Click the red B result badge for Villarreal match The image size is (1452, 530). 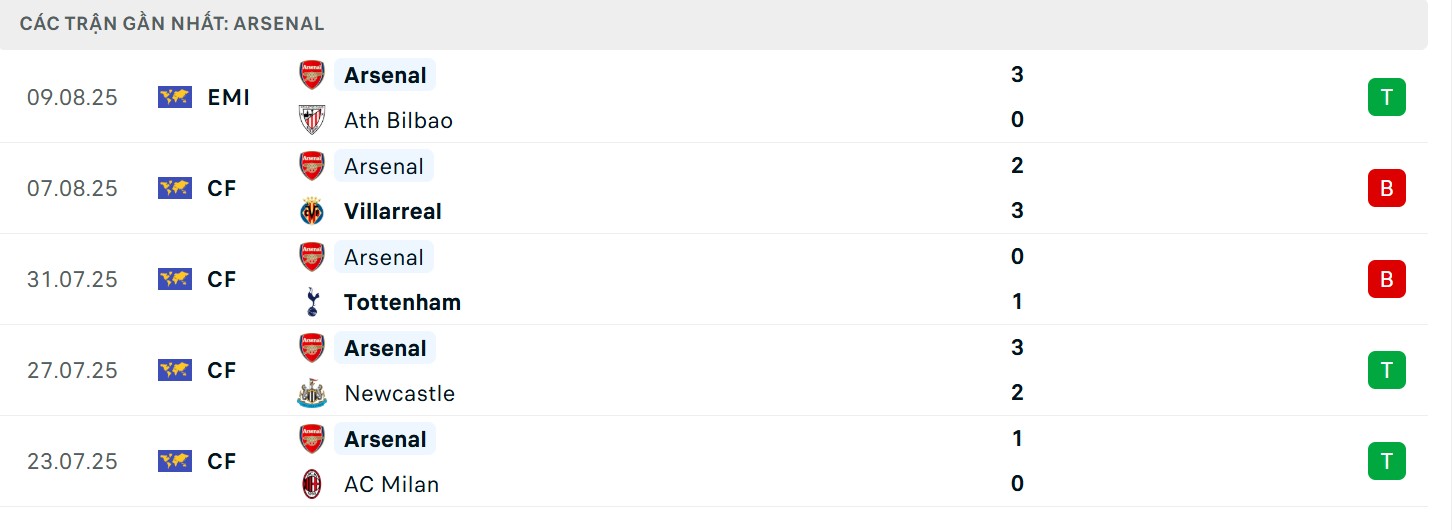click(x=1386, y=188)
